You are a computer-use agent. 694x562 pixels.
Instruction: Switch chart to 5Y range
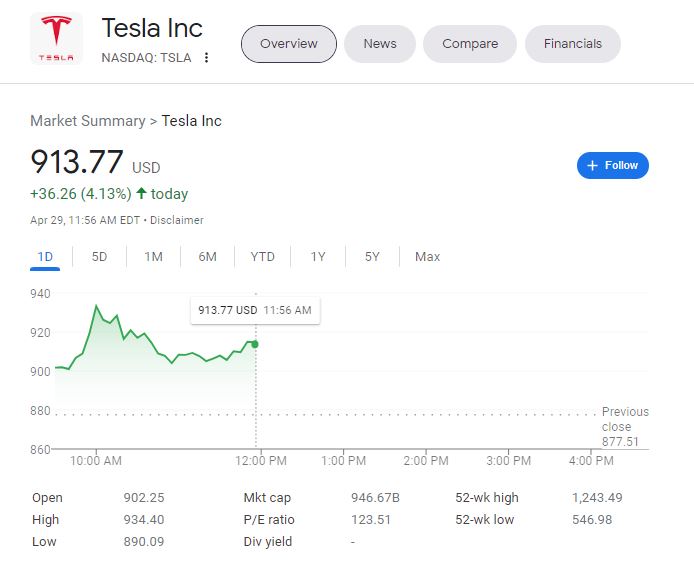[x=372, y=257]
